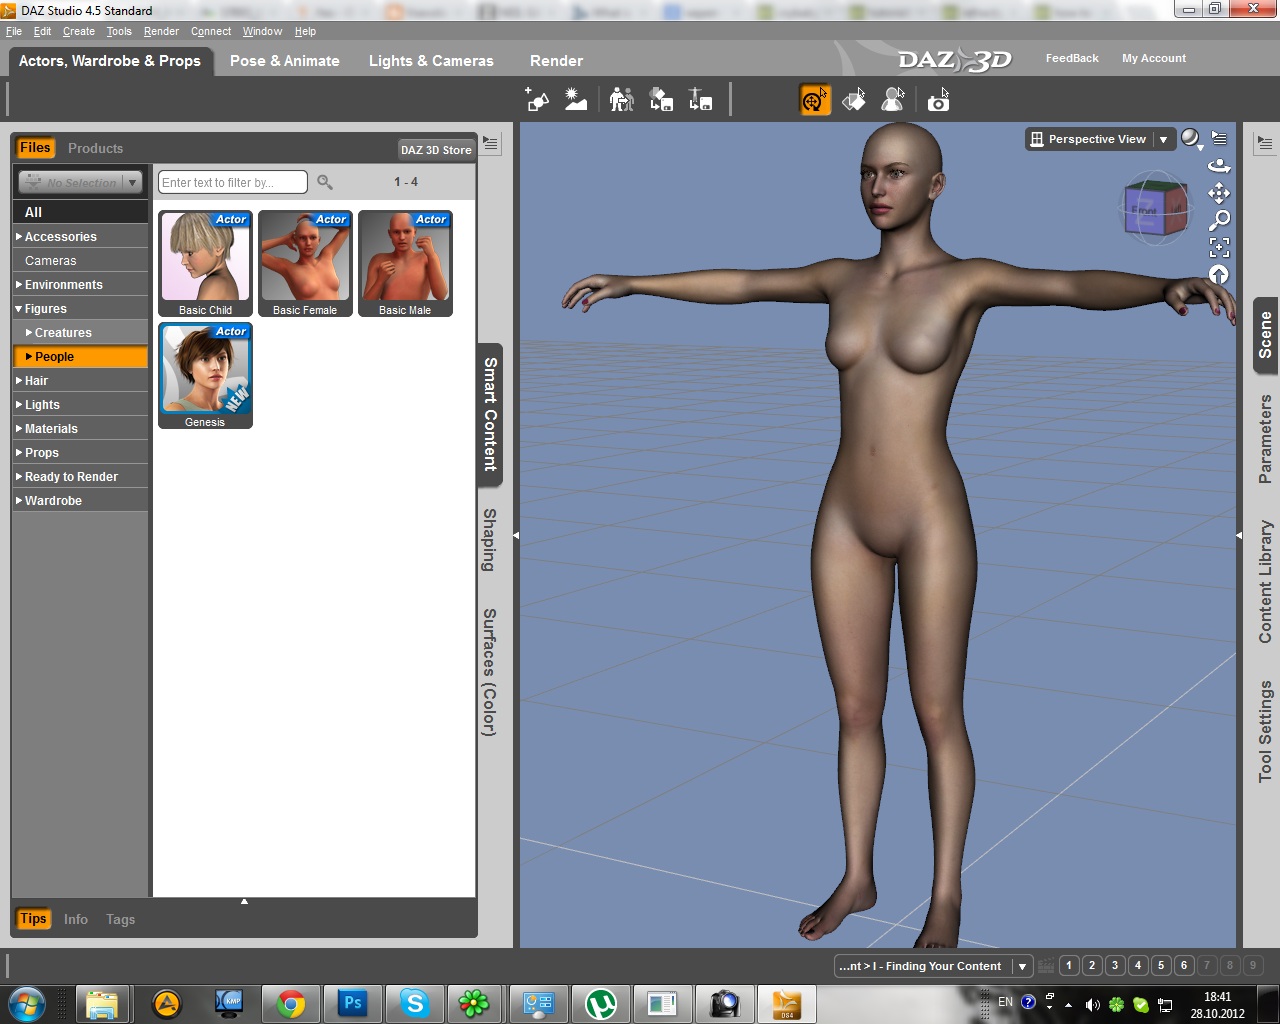Go to lesson step 2
Viewport: 1280px width, 1024px height.
(x=1092, y=966)
